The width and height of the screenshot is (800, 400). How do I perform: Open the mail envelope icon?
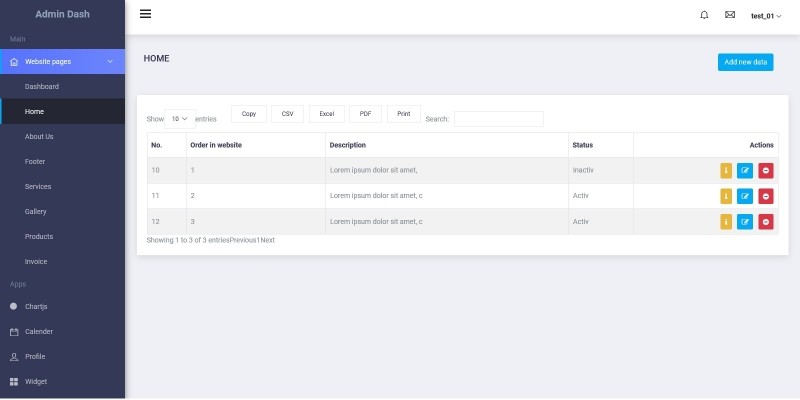[x=730, y=15]
